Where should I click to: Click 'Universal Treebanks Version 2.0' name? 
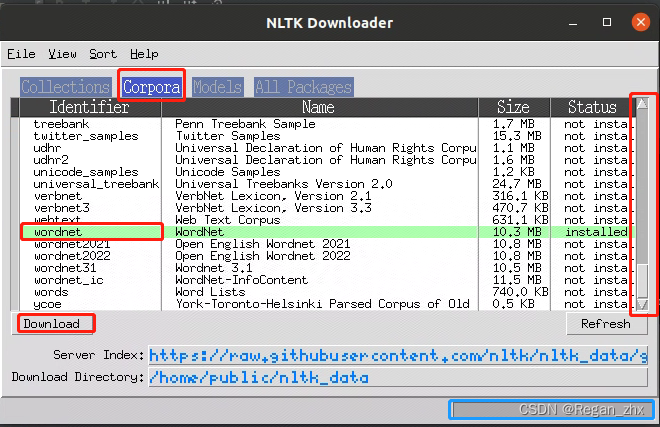pos(284,184)
